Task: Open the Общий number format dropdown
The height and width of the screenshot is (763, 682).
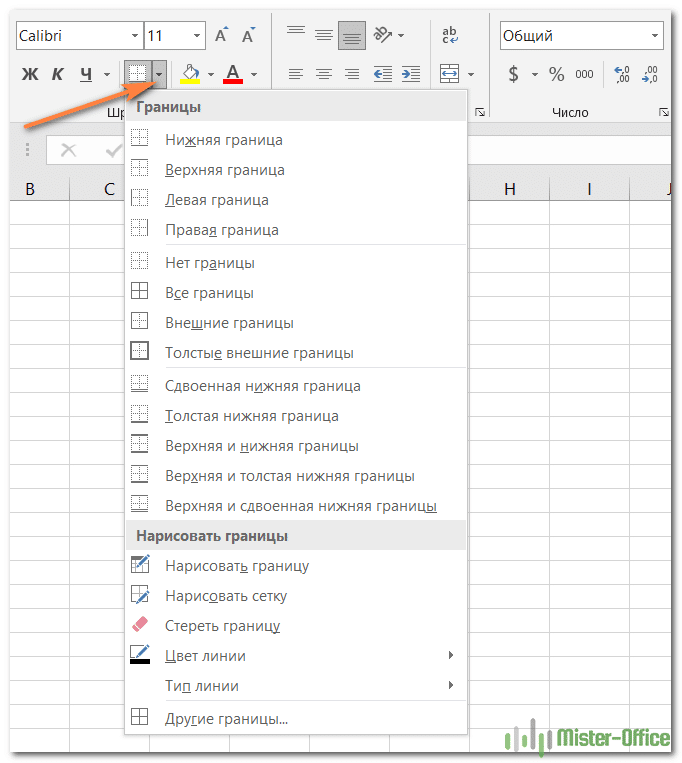Action: tap(655, 36)
